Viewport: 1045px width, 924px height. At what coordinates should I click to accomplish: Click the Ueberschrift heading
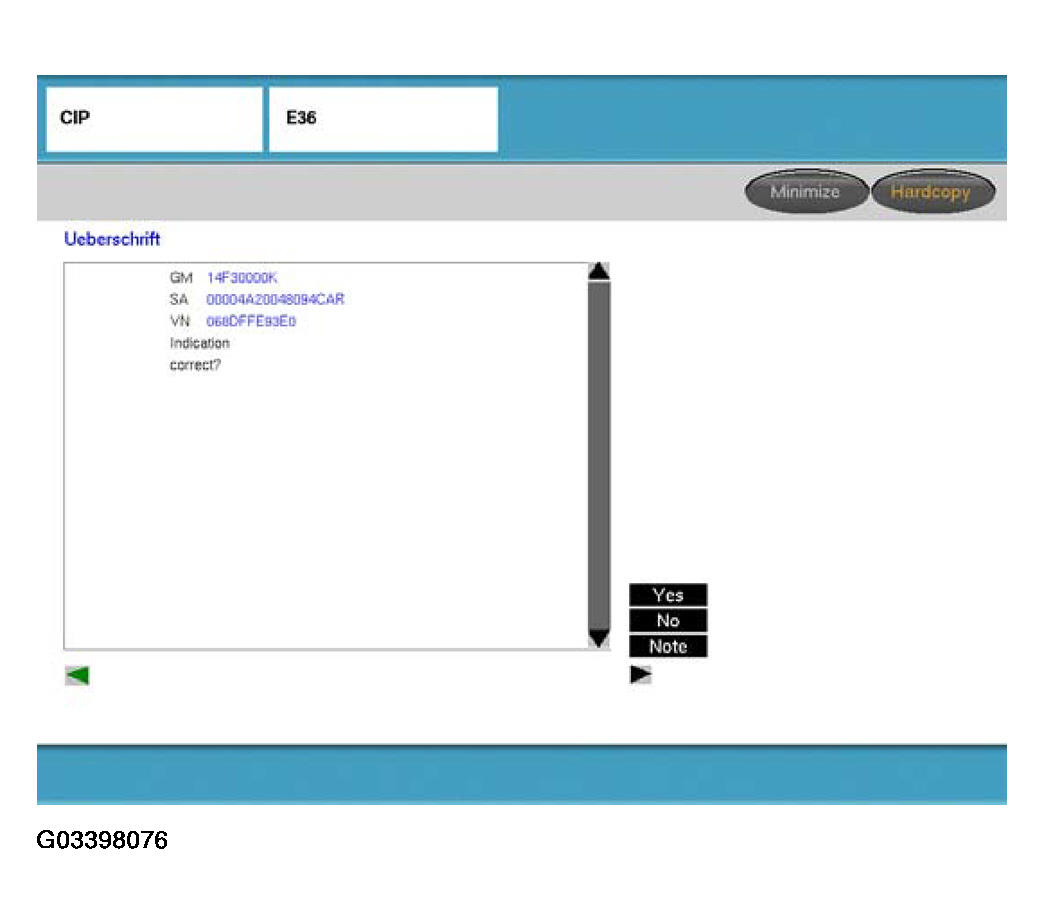coord(112,240)
